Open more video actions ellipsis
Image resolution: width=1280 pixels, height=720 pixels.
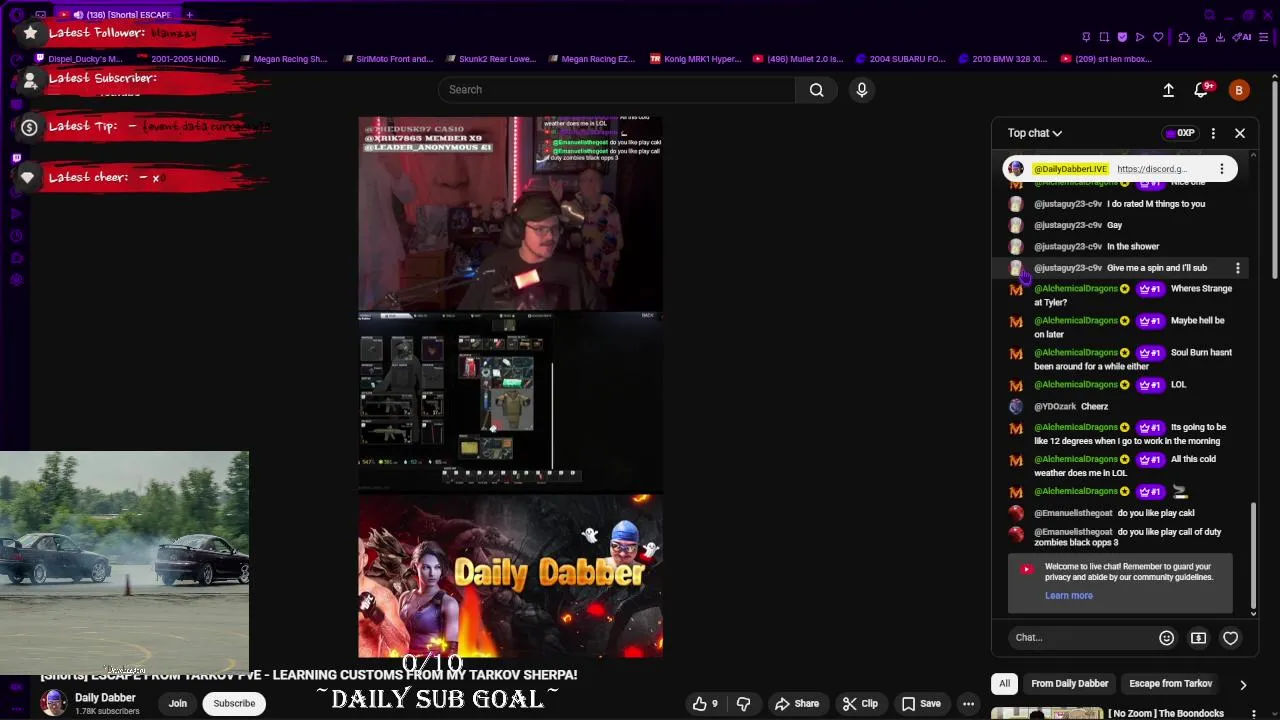pyautogui.click(x=968, y=704)
